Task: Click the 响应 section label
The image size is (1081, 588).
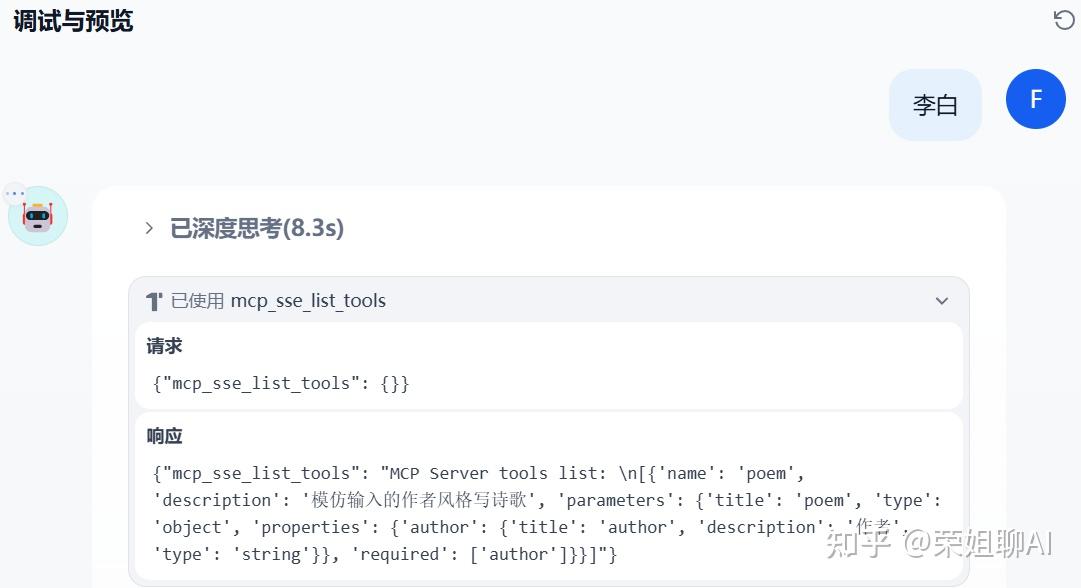Action: [165, 436]
